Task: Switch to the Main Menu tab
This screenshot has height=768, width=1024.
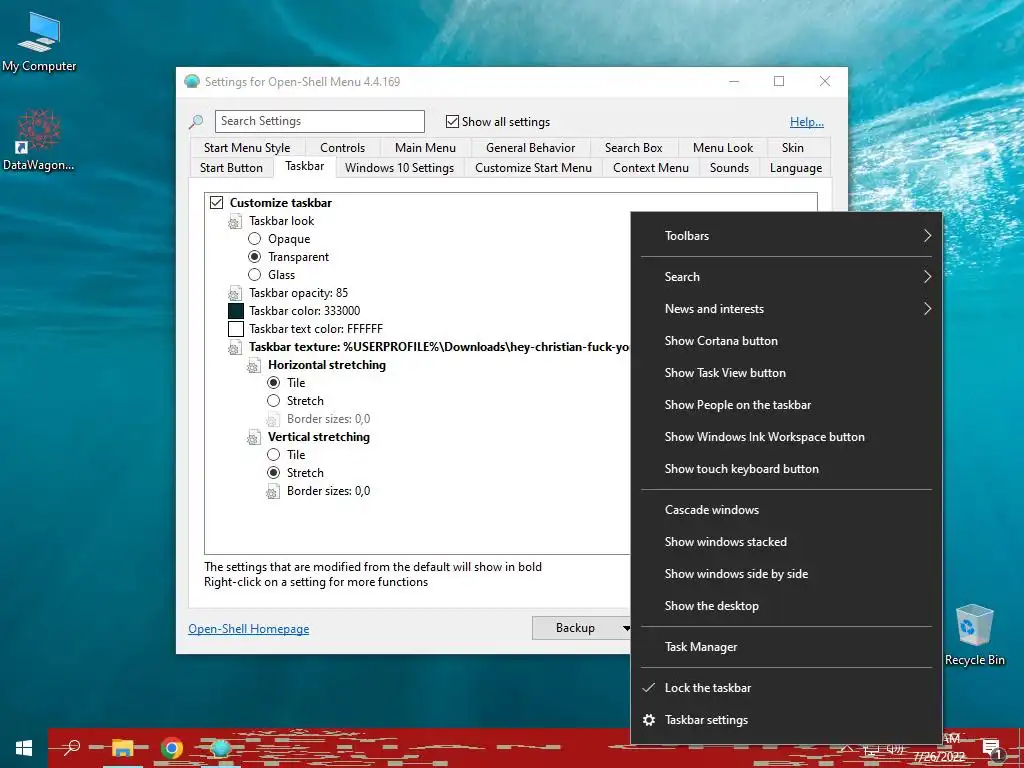Action: pos(425,148)
